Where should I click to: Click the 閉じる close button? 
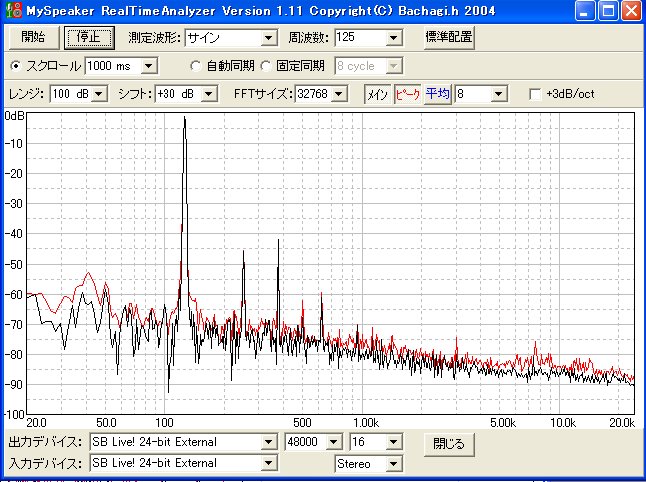449,442
